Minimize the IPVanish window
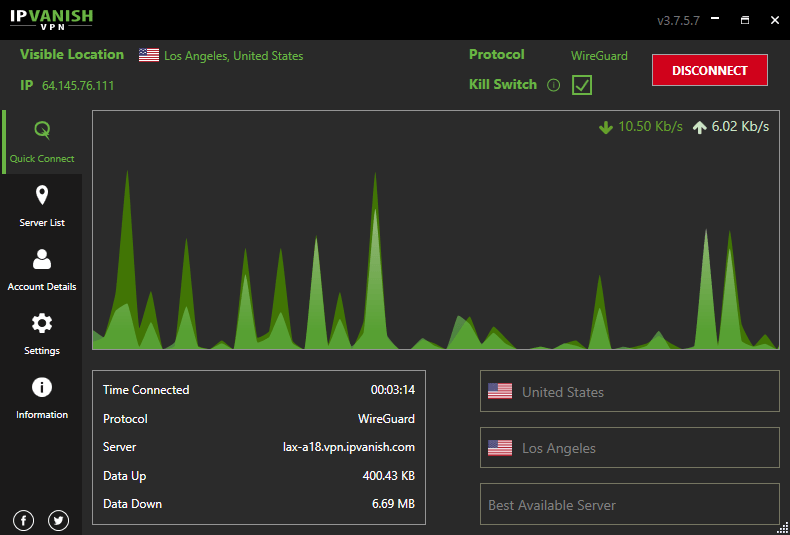Image resolution: width=790 pixels, height=535 pixels. [714, 19]
